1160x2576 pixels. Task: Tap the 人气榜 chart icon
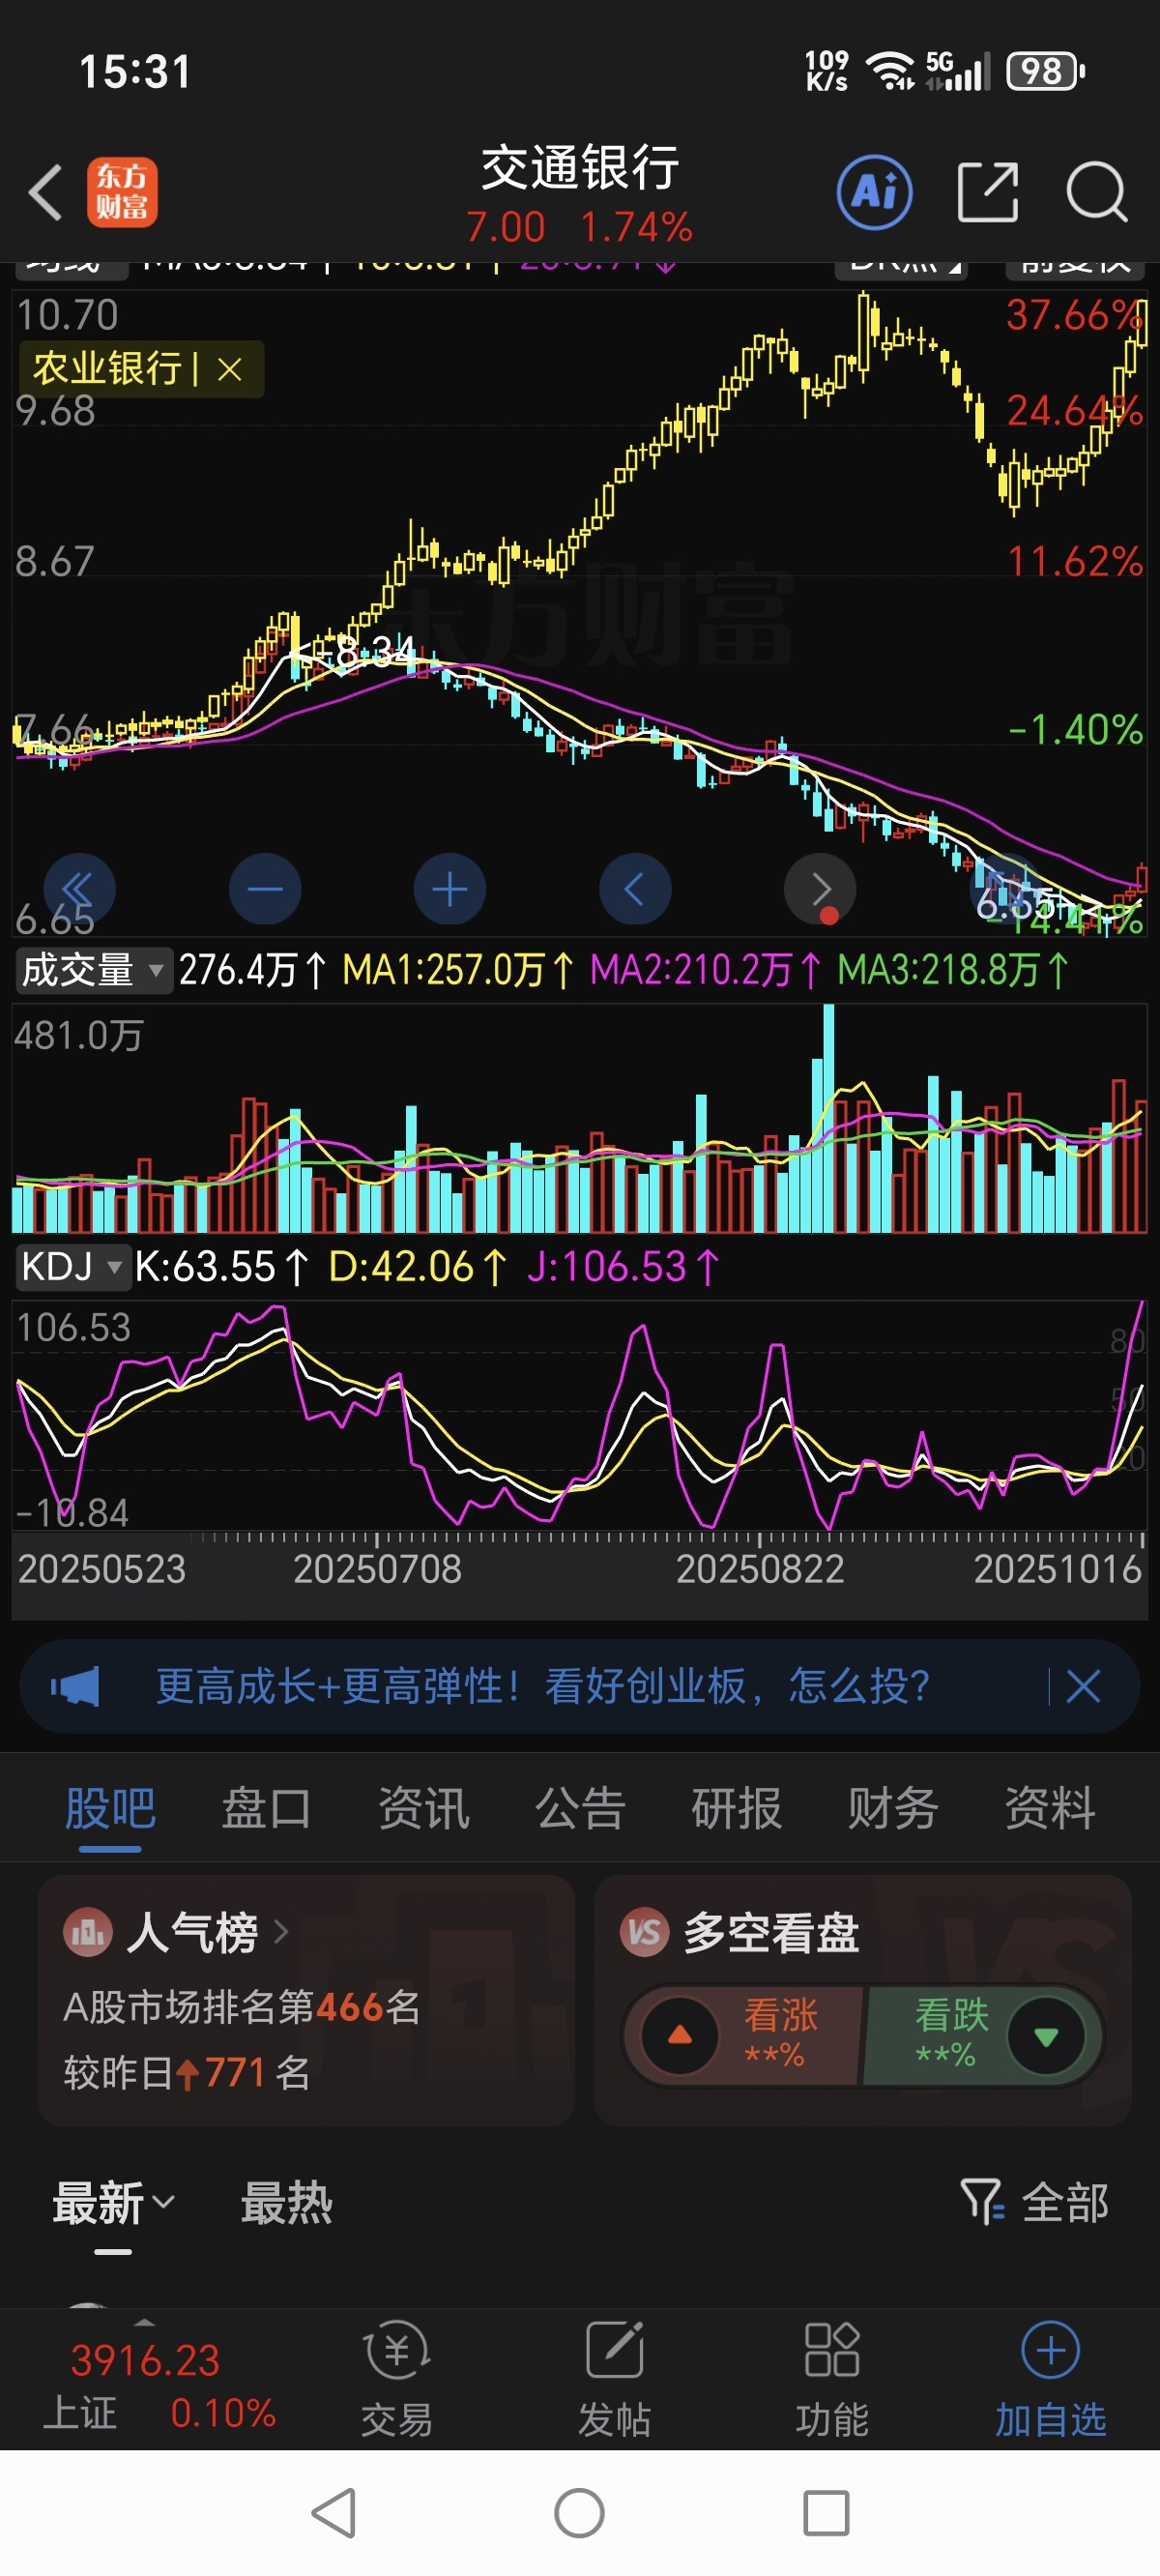pyautogui.click(x=88, y=1932)
